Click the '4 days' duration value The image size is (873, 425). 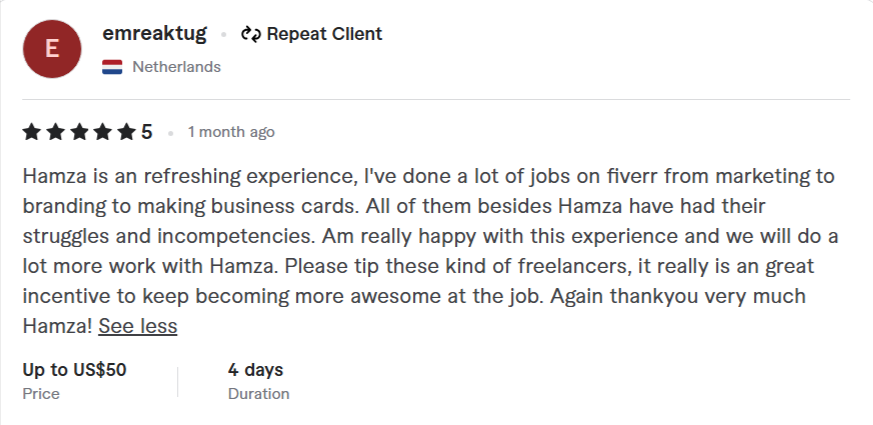pyautogui.click(x=255, y=370)
